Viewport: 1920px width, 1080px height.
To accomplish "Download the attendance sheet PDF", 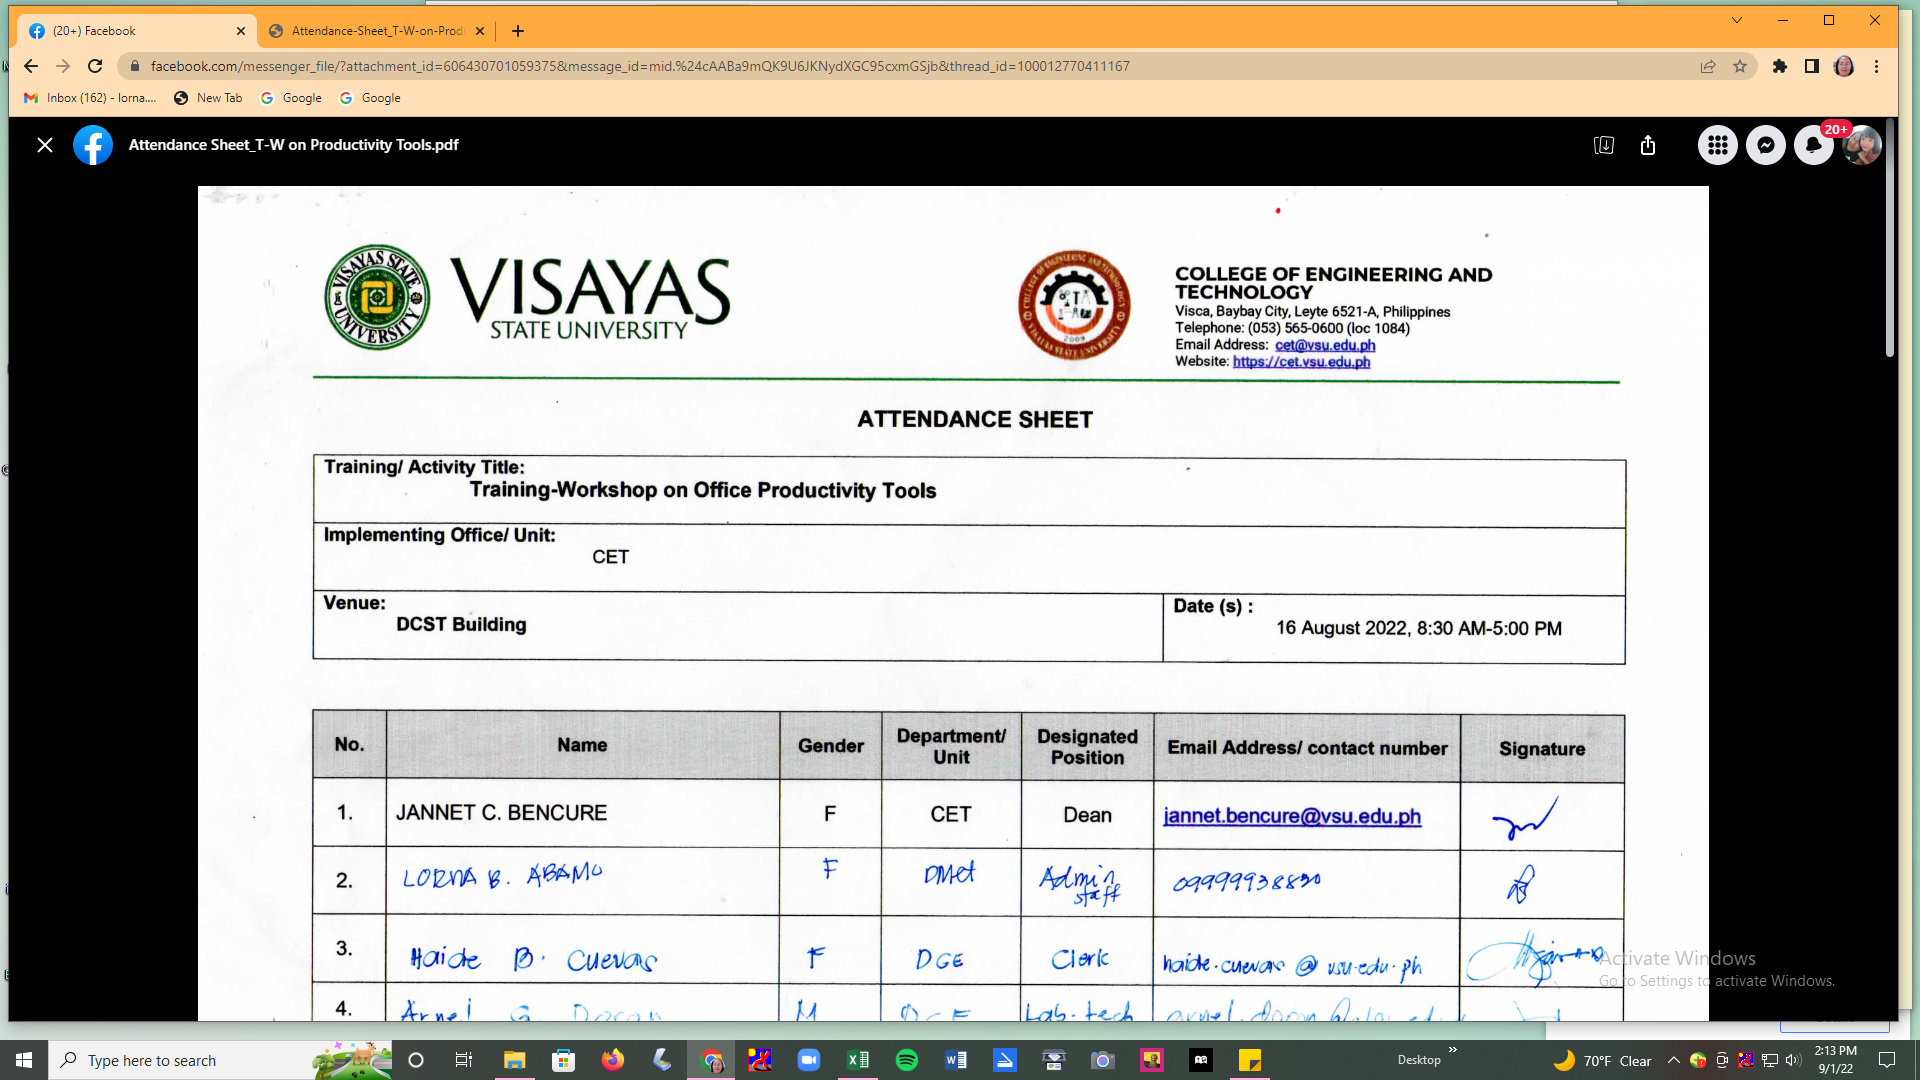I will (x=1604, y=145).
